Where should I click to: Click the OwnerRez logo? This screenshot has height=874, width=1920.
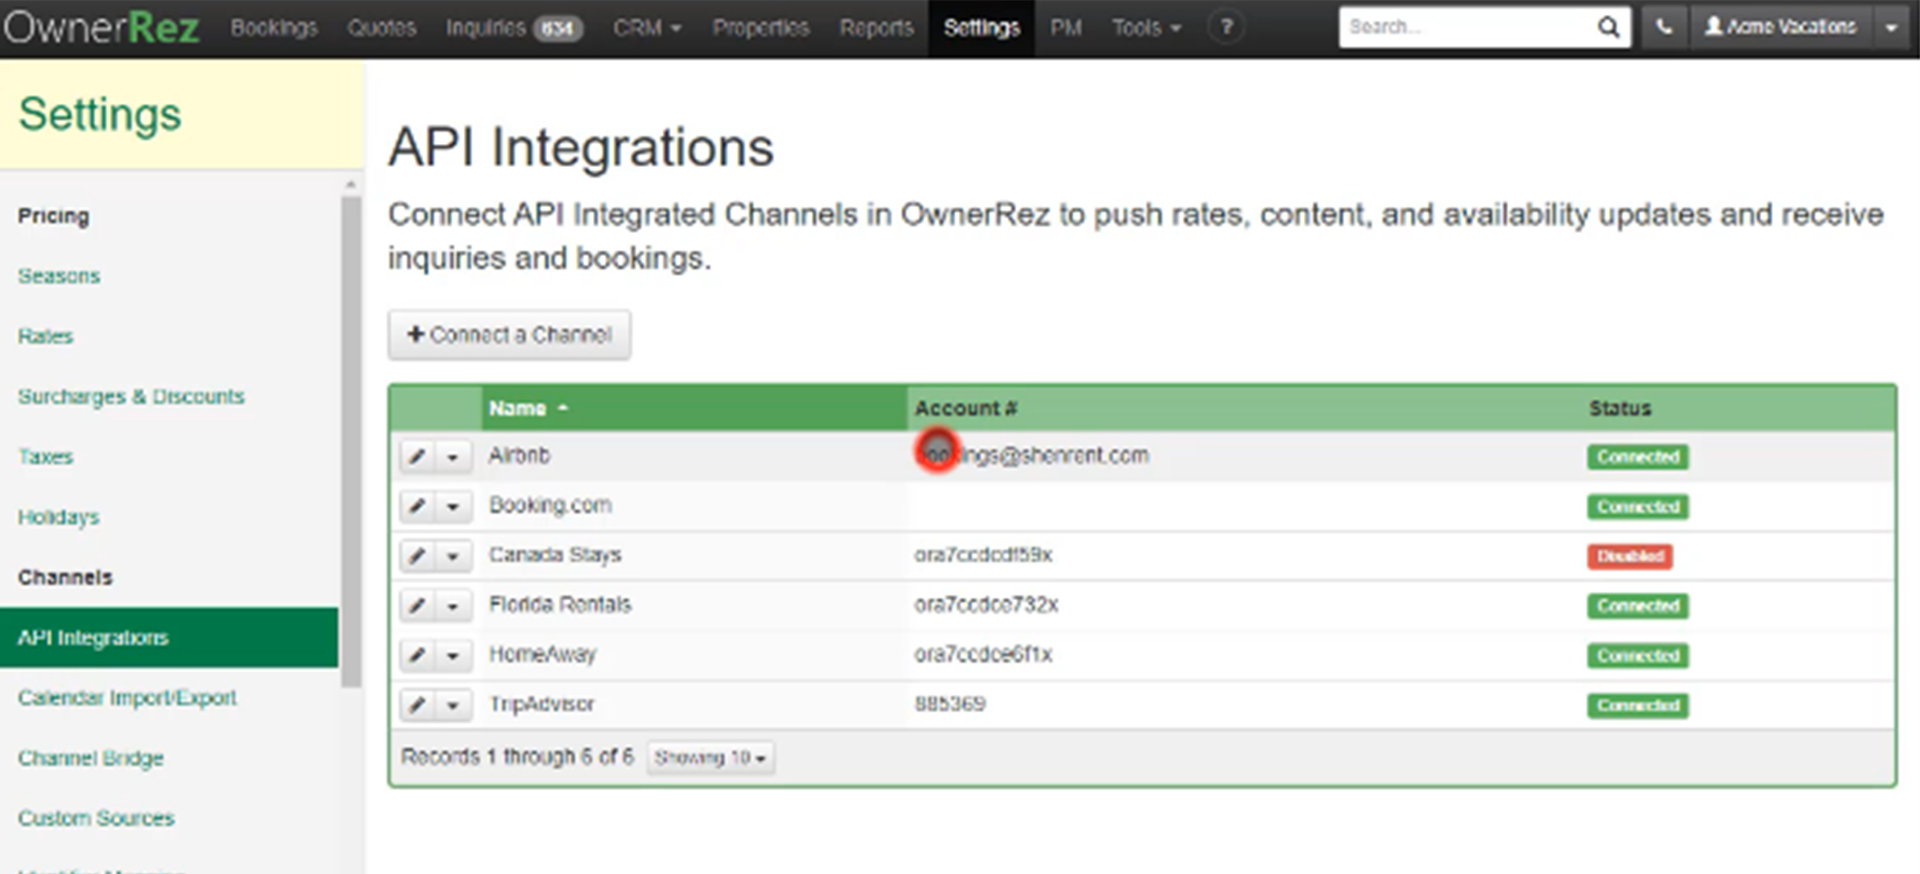click(x=102, y=27)
